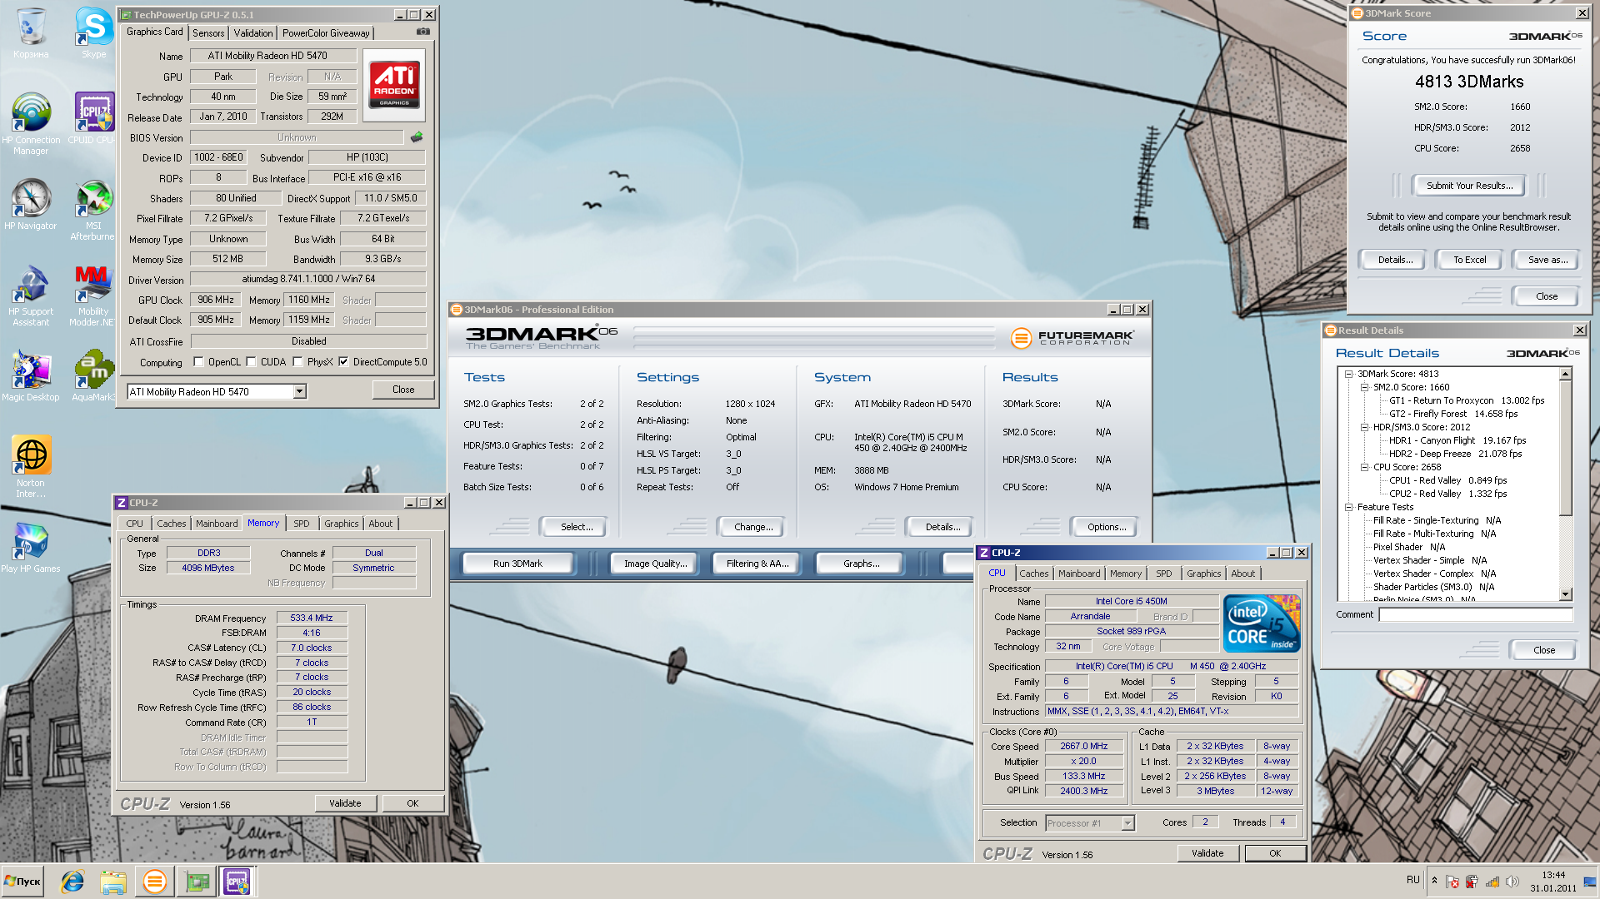Image resolution: width=1600 pixels, height=899 pixels.
Task: Click Graphs... button in 3DMark06
Action: coord(860,564)
